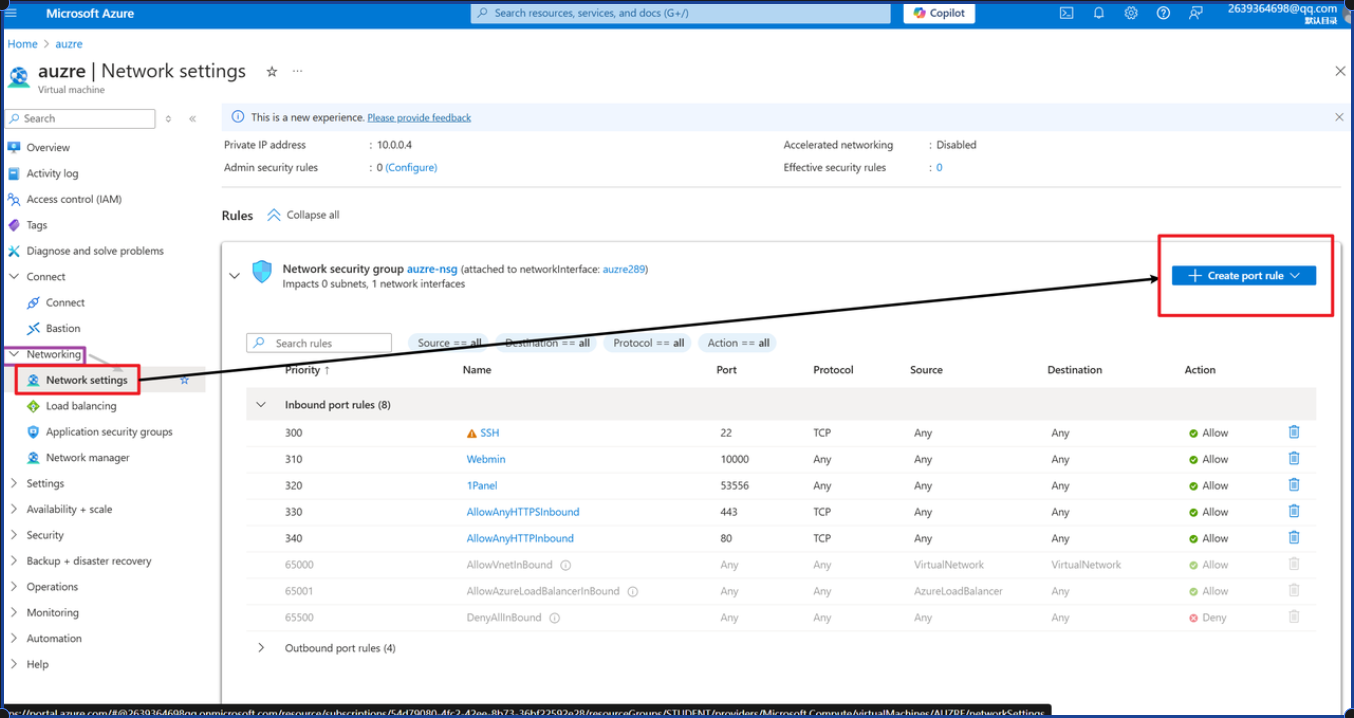Click the sidebar Search field
This screenshot has width=1354, height=718.
(80, 118)
